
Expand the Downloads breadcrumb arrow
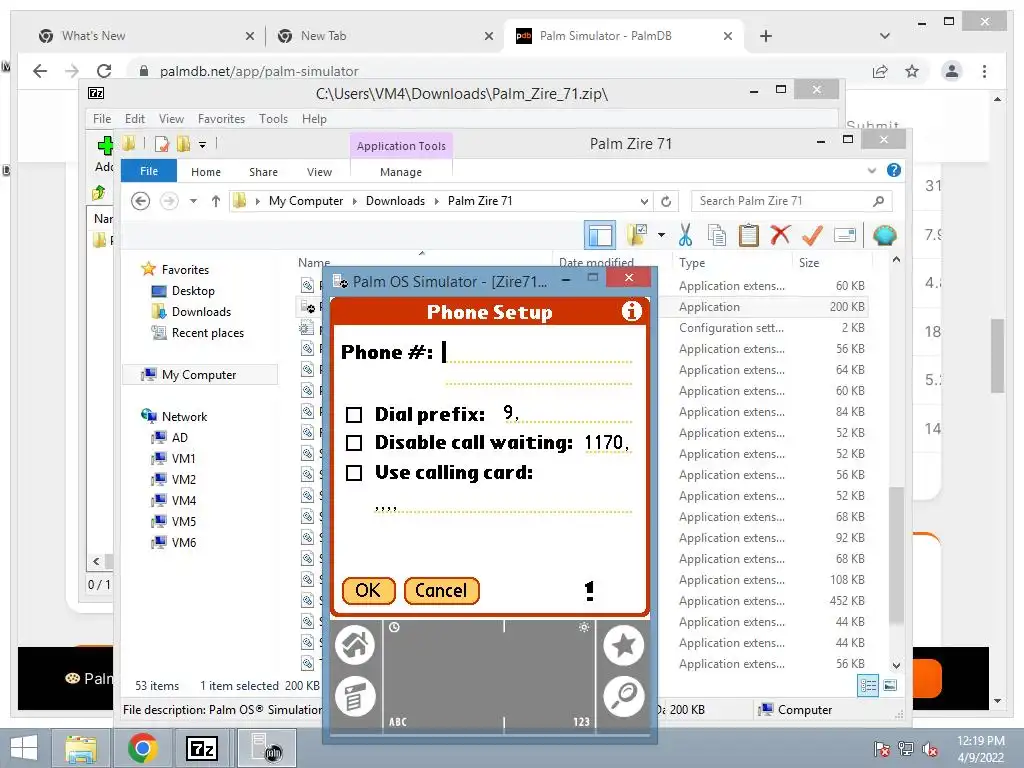point(436,201)
